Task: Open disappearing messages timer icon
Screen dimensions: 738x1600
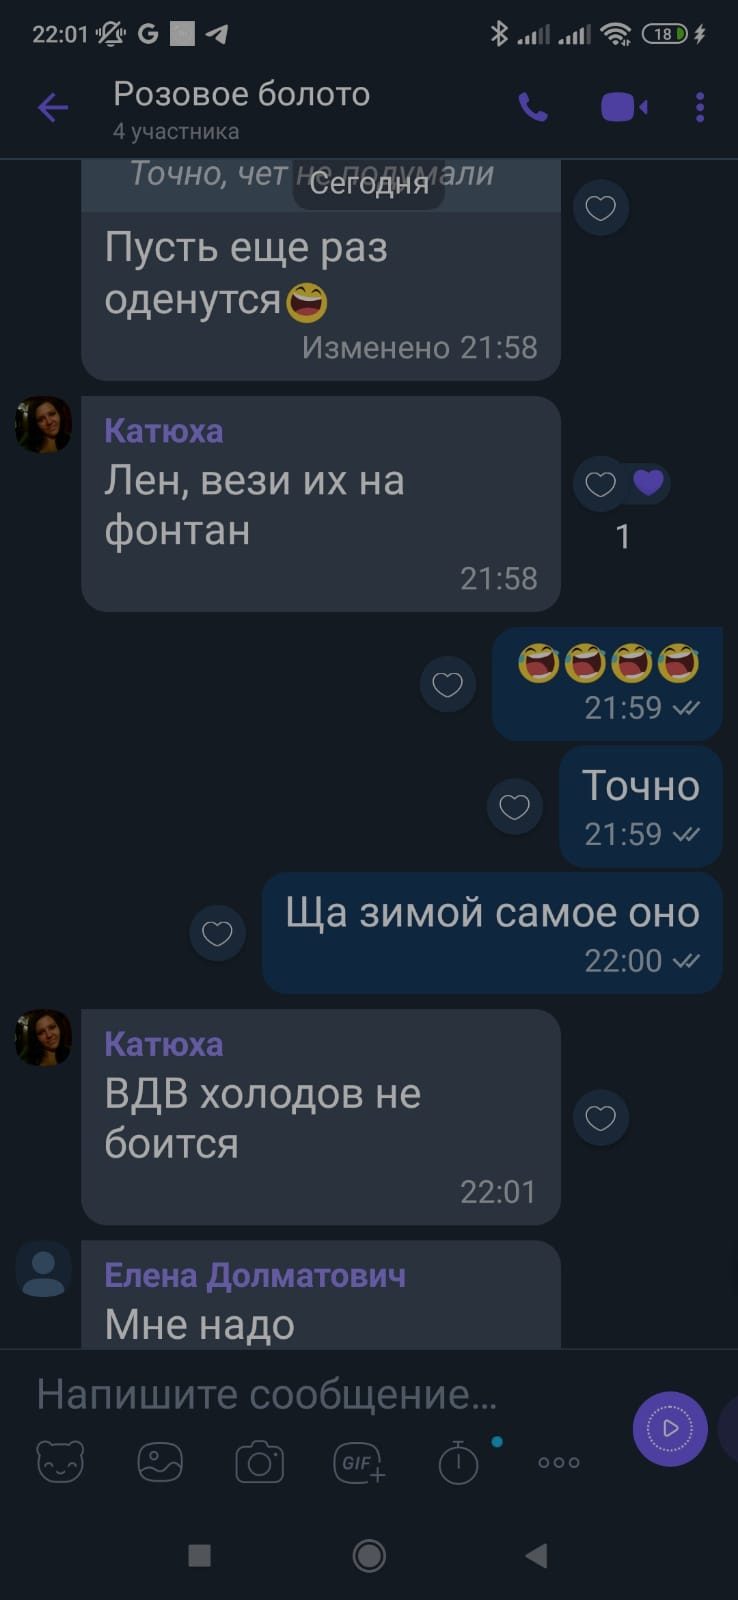Action: (x=459, y=1462)
